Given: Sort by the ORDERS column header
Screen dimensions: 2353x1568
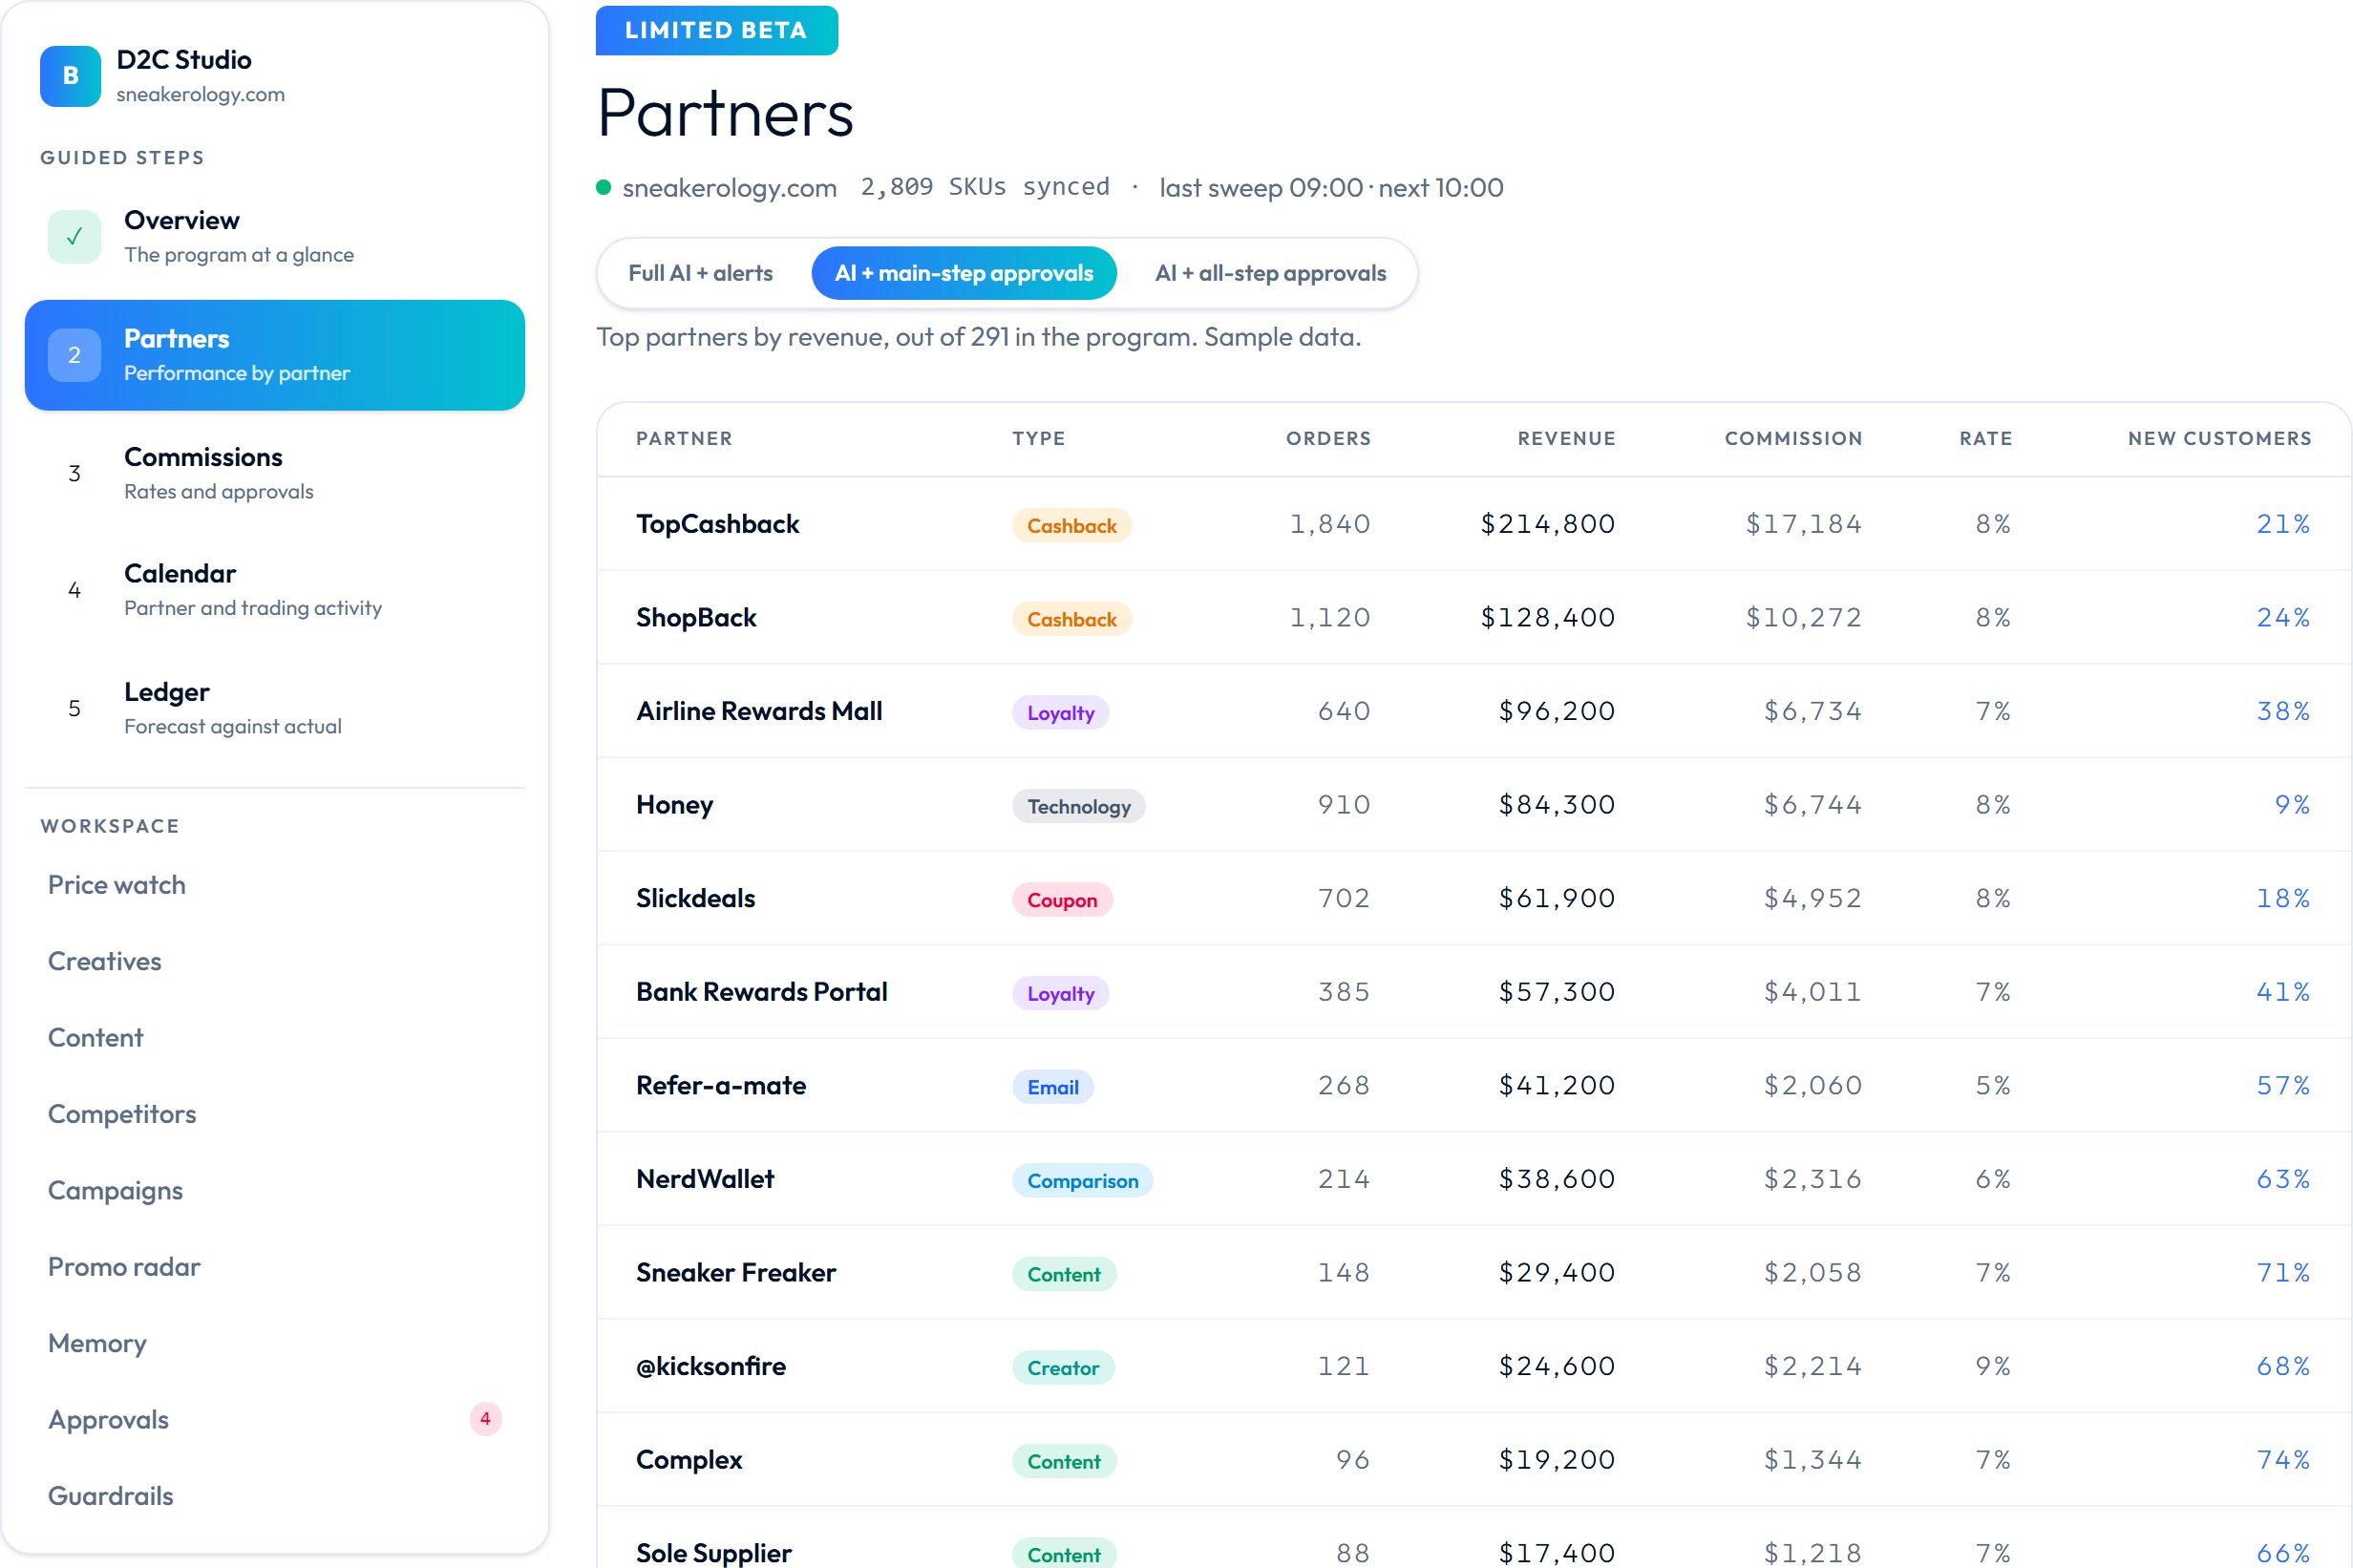Looking at the screenshot, I should (1328, 438).
